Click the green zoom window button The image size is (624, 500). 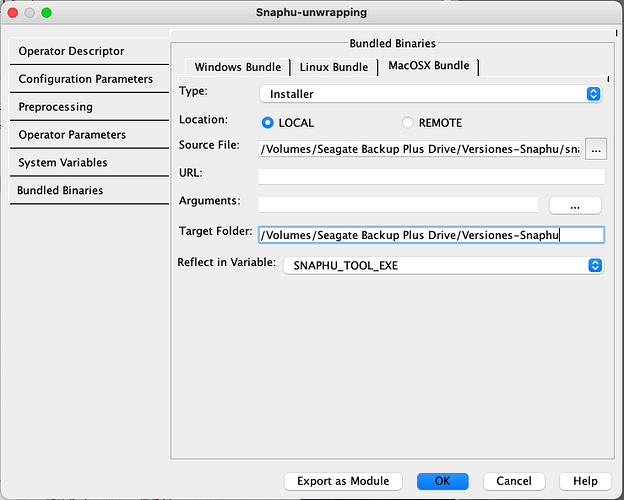coord(47,13)
